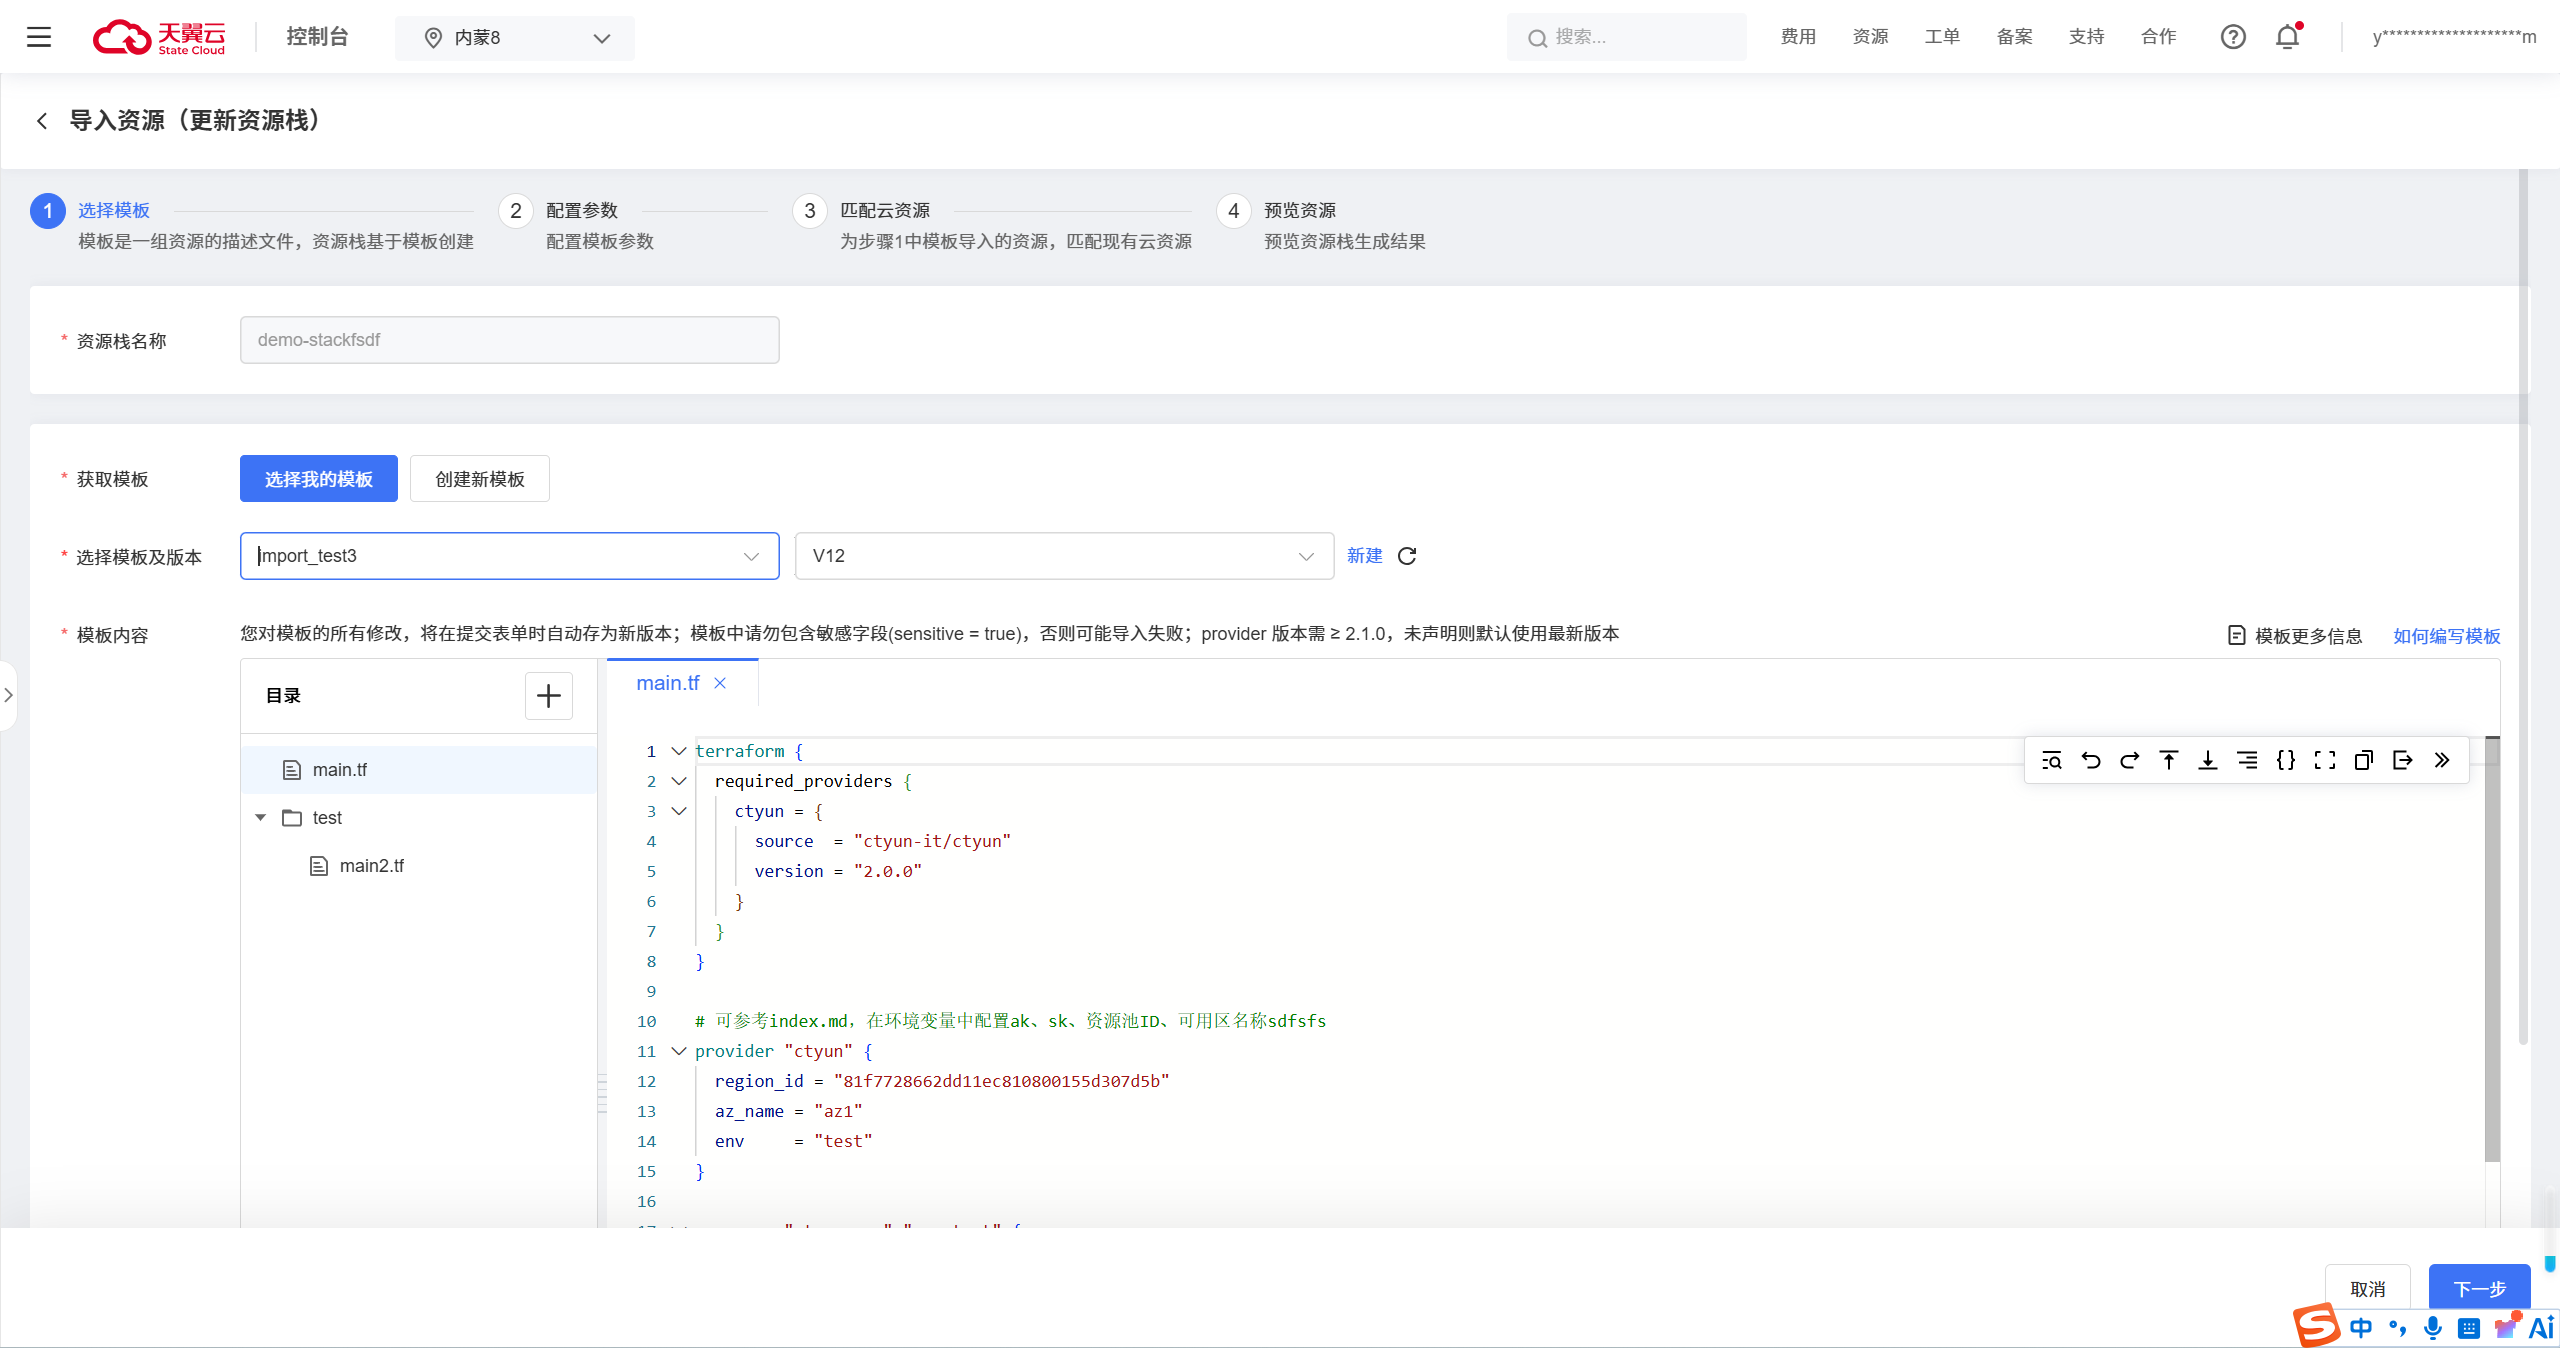This screenshot has width=2560, height=1348.
Task: Add a new file with plus button
Action: 548,696
